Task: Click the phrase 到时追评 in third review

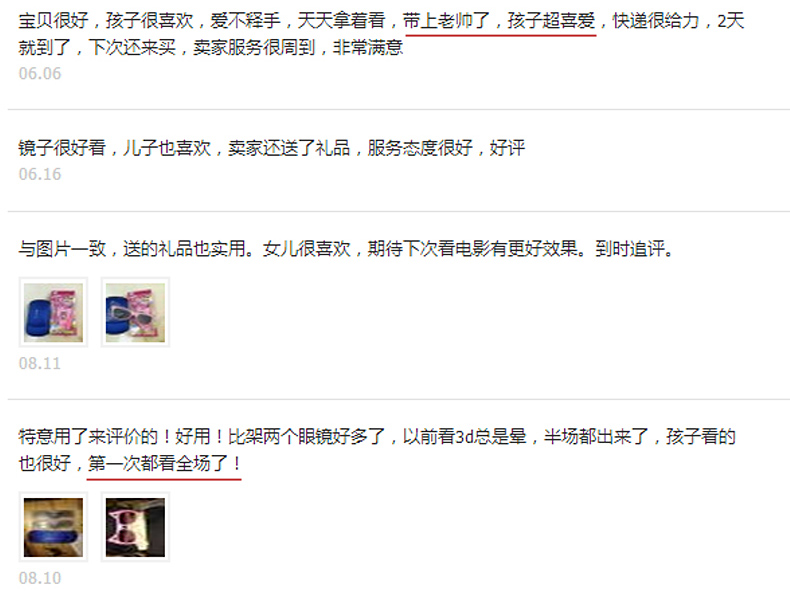Action: coord(630,249)
